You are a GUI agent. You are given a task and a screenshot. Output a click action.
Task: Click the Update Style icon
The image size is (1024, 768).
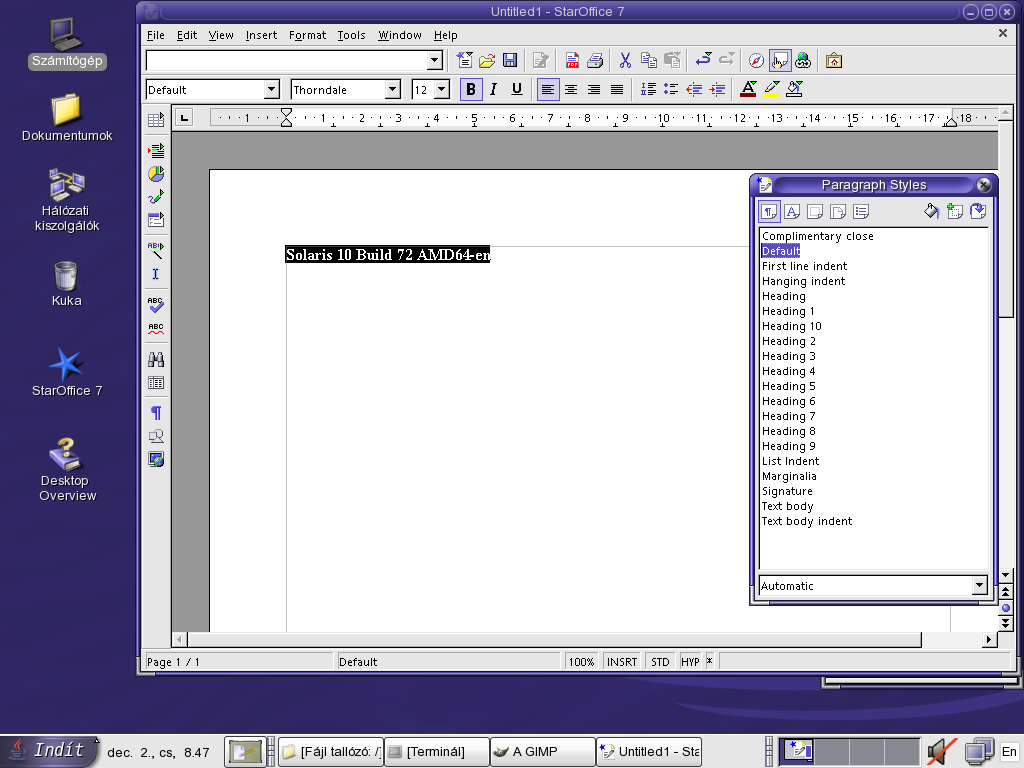point(978,212)
